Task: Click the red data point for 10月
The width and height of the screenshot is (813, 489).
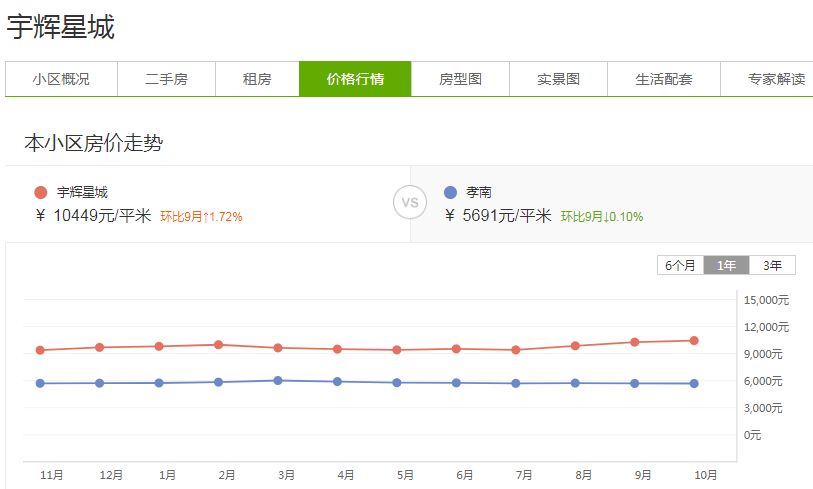Action: pyautogui.click(x=694, y=341)
